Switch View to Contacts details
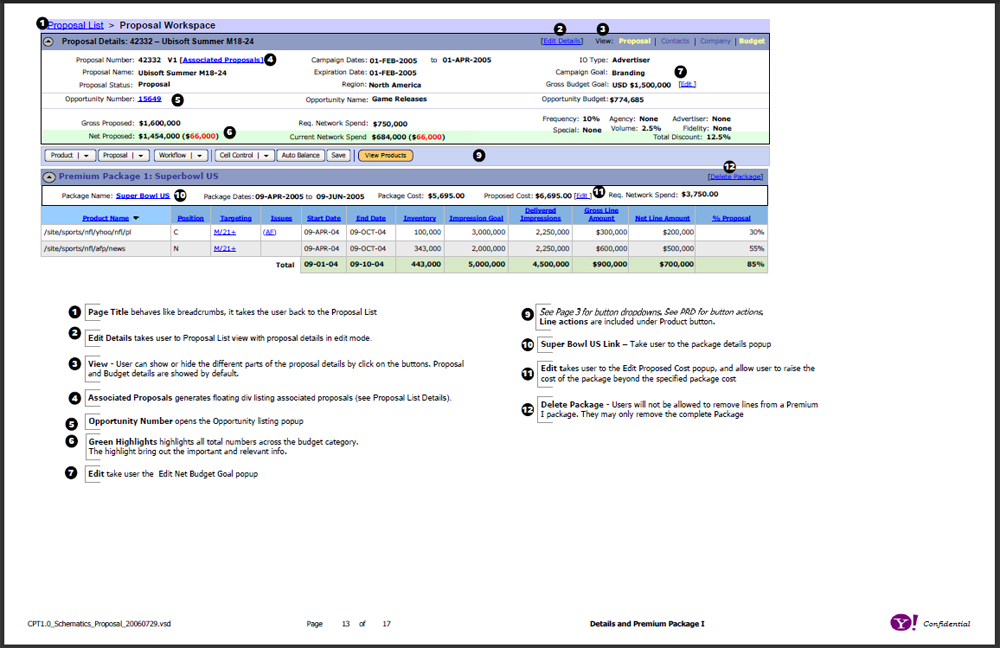 tap(675, 41)
